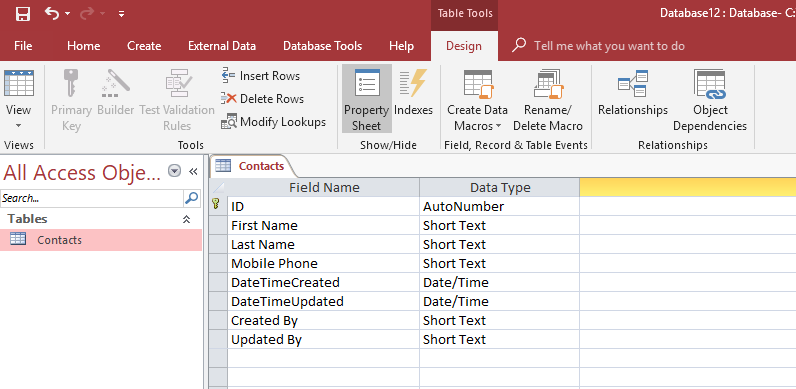Click the Undo arrow icon
The width and height of the screenshot is (796, 389).
pyautogui.click(x=52, y=13)
